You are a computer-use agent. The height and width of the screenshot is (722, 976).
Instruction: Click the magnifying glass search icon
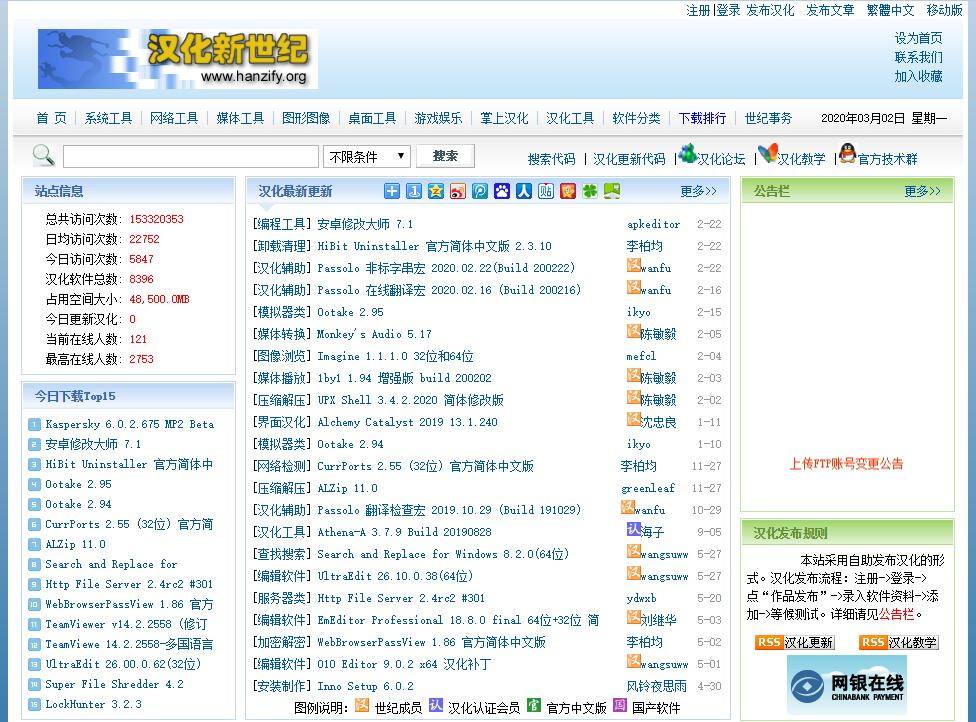44,156
